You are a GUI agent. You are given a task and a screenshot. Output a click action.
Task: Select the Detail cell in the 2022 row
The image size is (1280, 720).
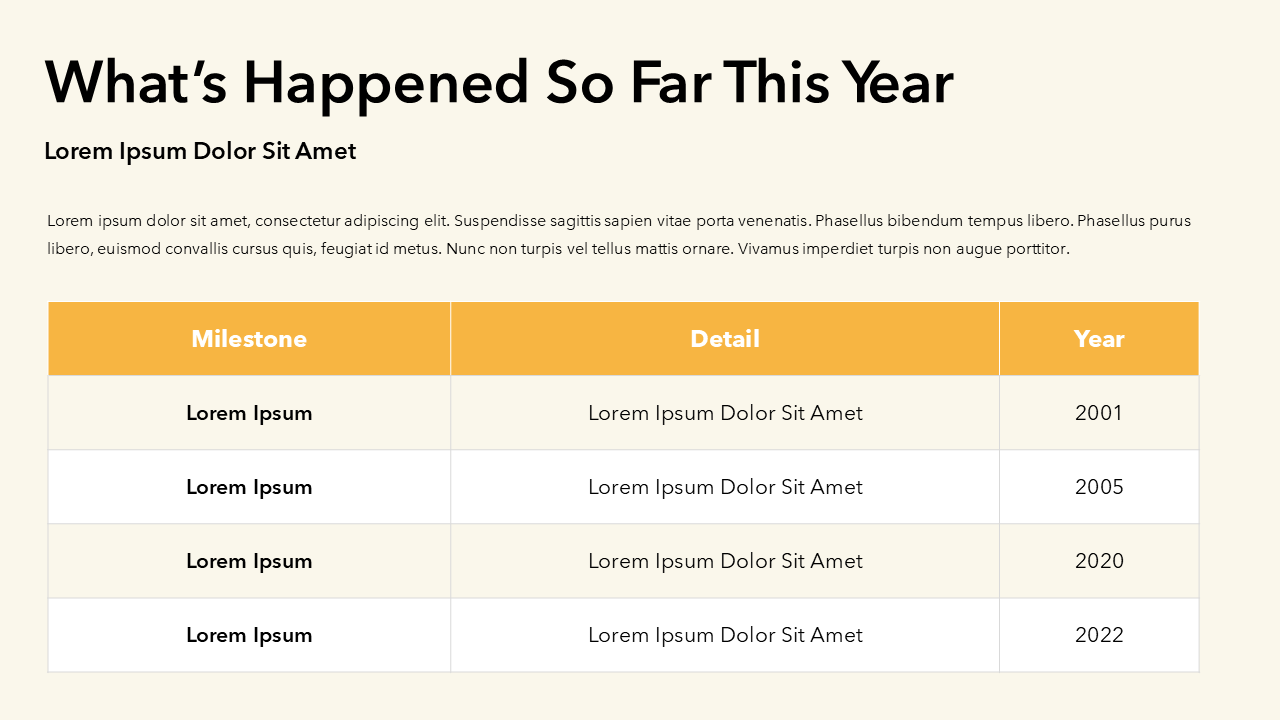click(x=725, y=635)
